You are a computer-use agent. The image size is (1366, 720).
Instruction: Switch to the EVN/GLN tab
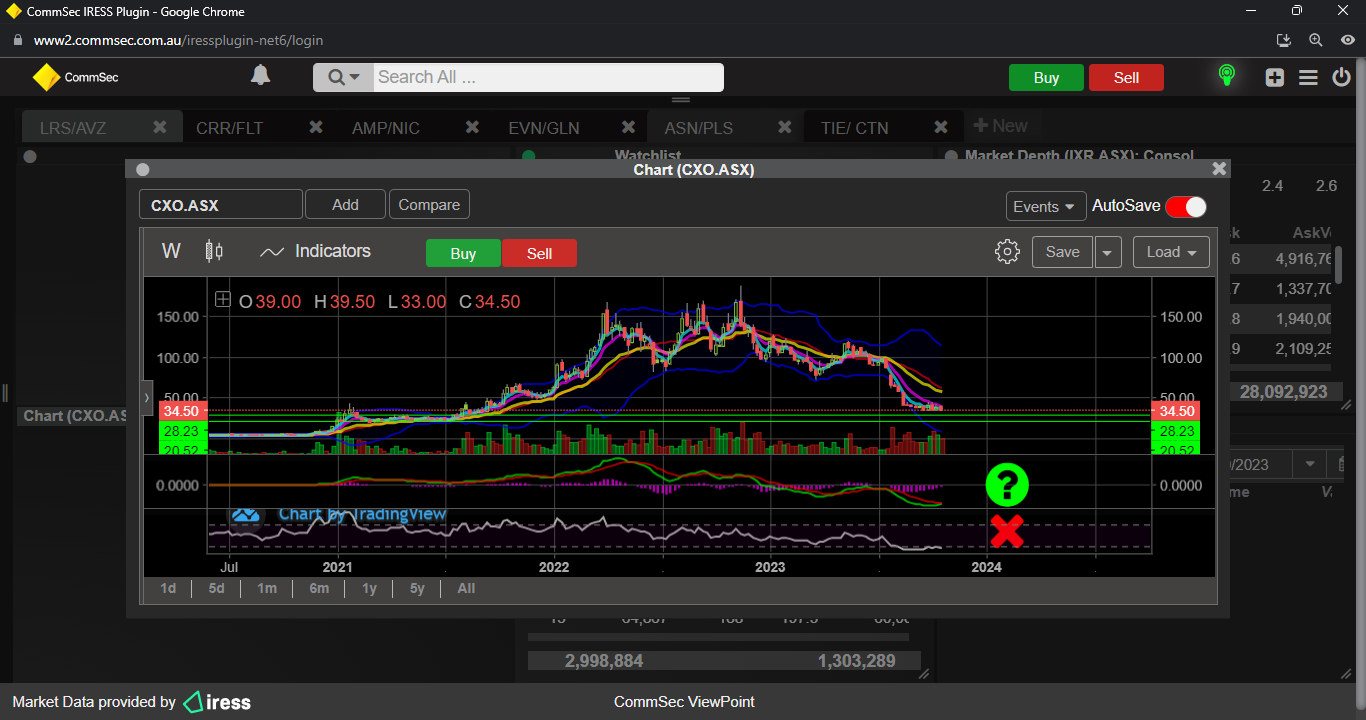pos(544,128)
